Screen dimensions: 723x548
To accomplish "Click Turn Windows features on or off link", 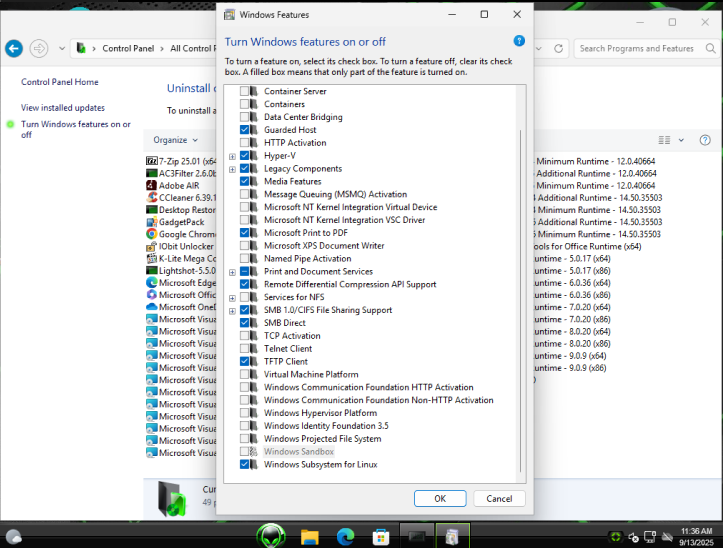I will (76, 129).
